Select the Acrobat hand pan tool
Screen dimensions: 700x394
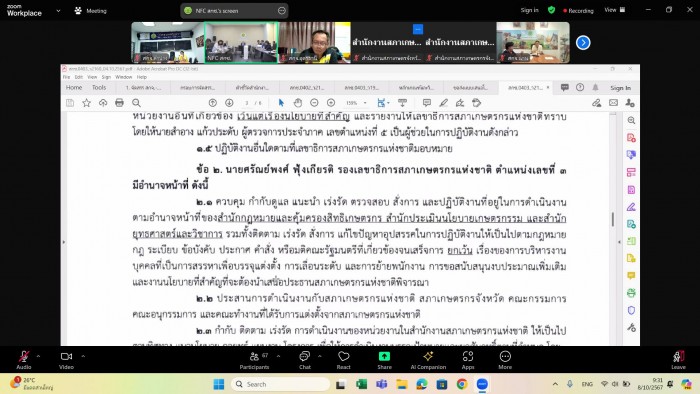pos(298,103)
